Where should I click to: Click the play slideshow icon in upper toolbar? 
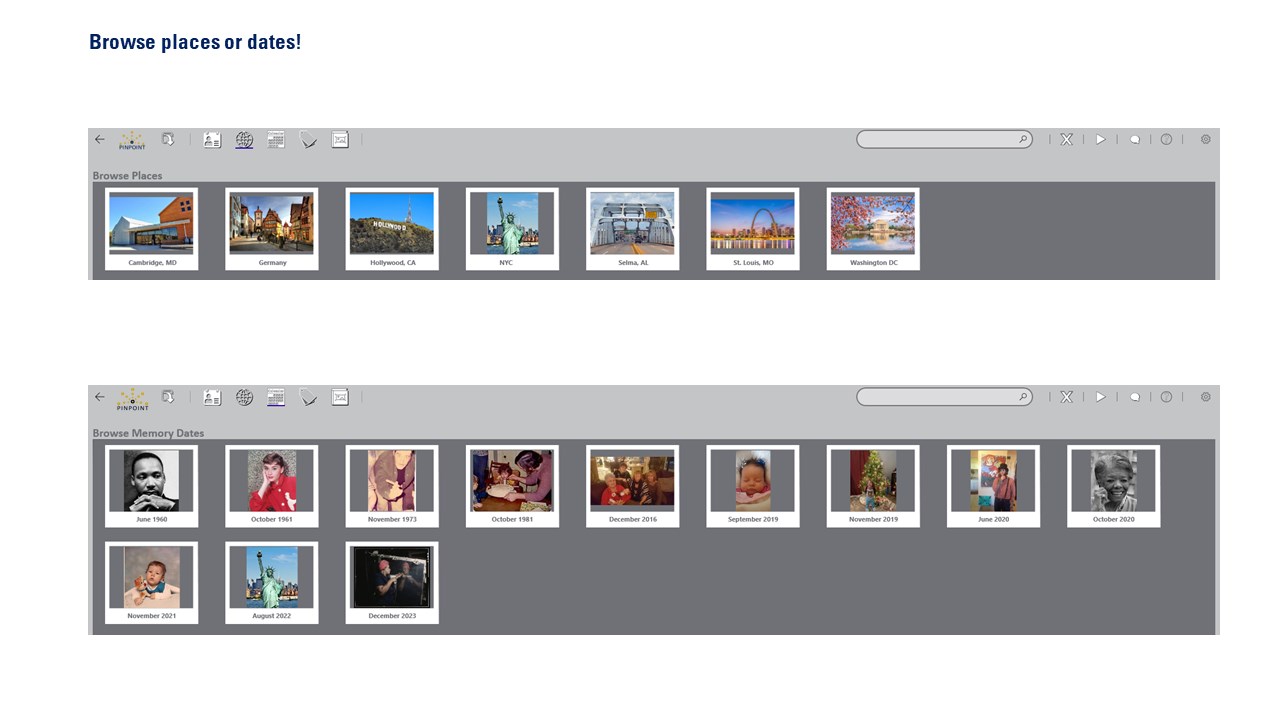pyautogui.click(x=1100, y=140)
